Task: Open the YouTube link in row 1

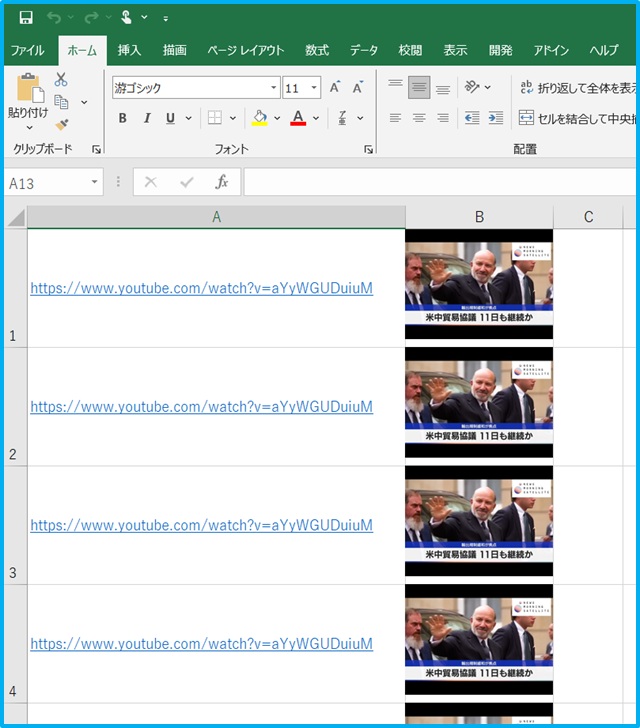Action: click(202, 288)
